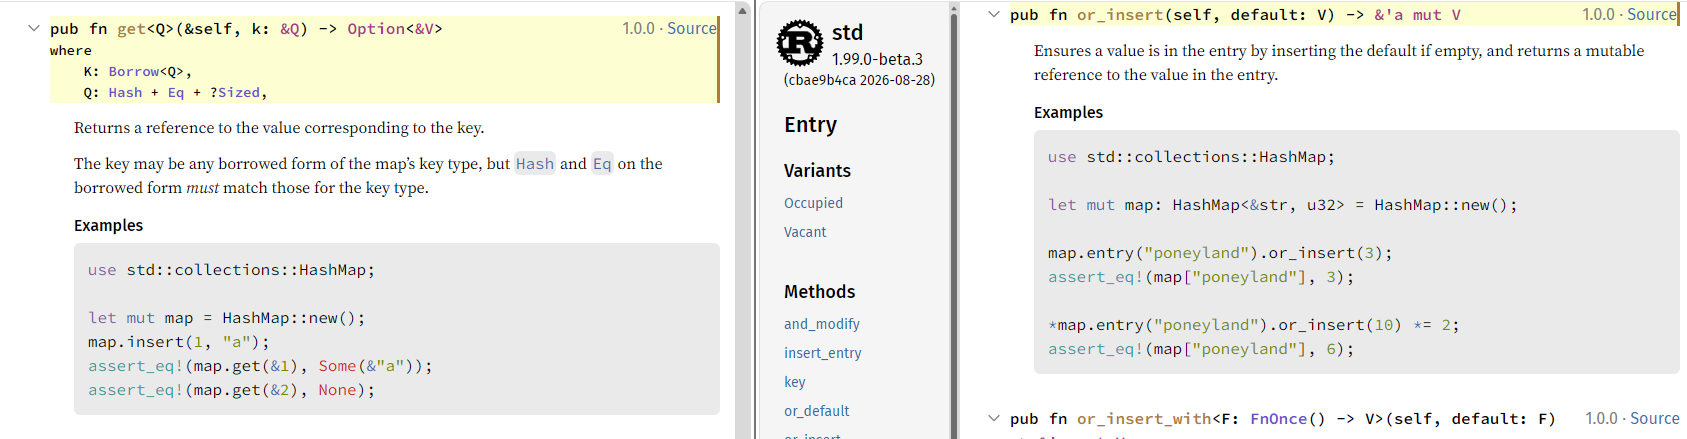
Task: Click the assert_eq map.get(&2) None line
Action: (231, 390)
